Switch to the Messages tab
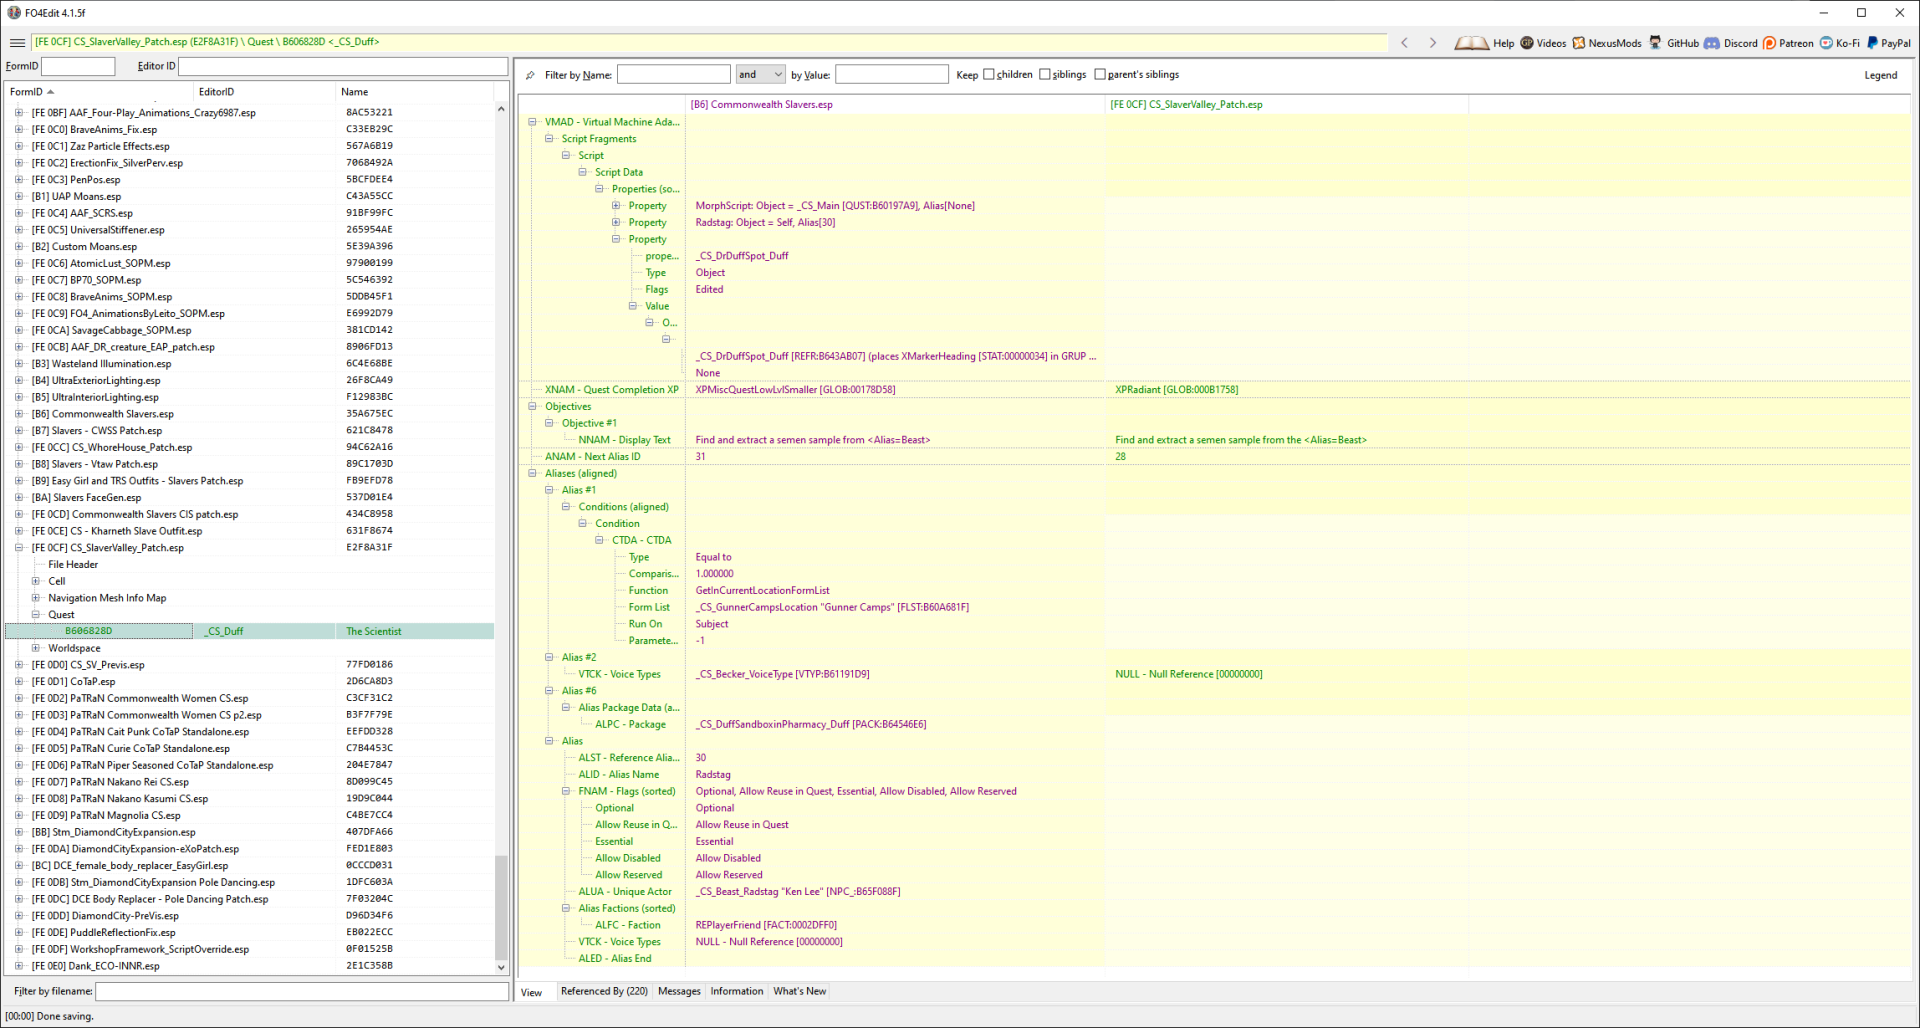This screenshot has height=1028, width=1920. click(679, 992)
